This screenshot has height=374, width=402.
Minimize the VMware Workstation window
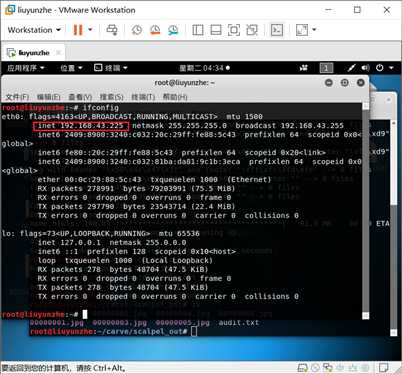(329, 10)
